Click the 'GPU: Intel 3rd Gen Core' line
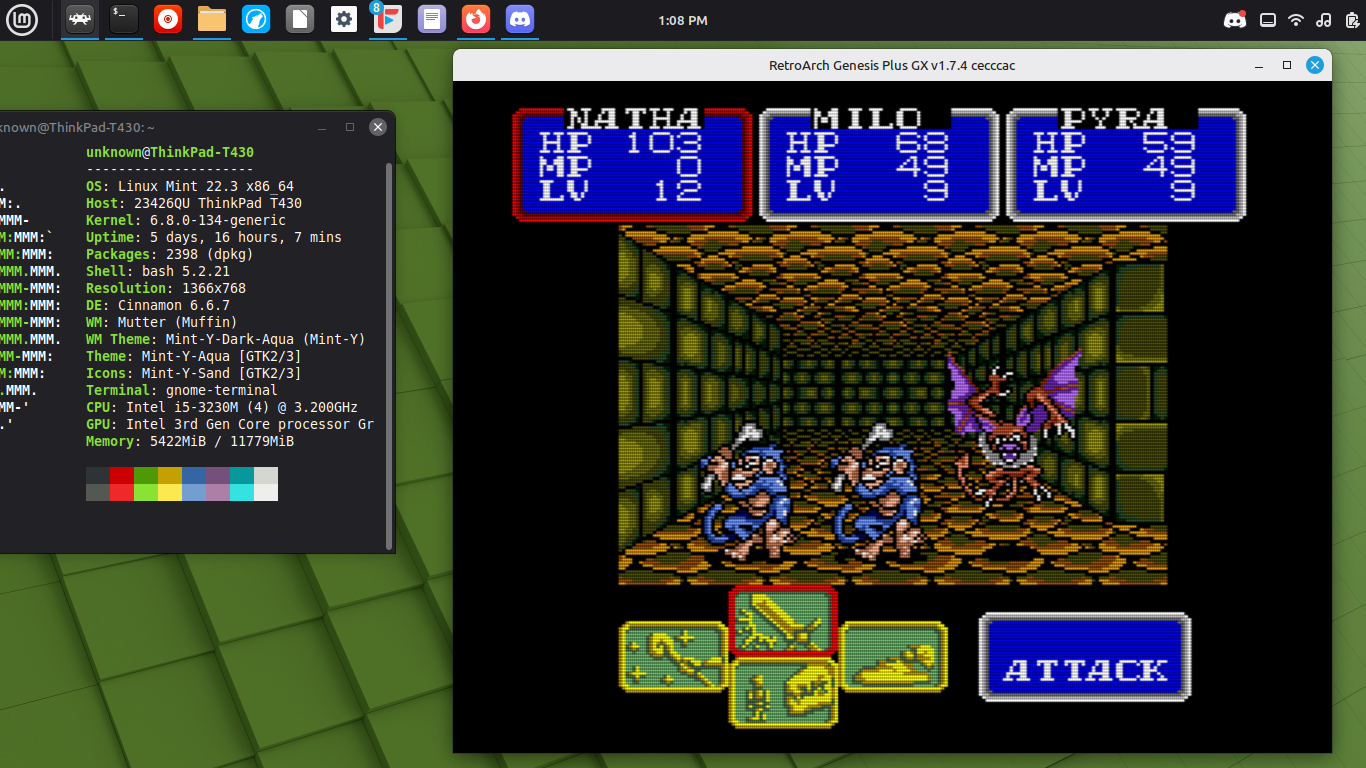The height and width of the screenshot is (768, 1366). [x=230, y=424]
